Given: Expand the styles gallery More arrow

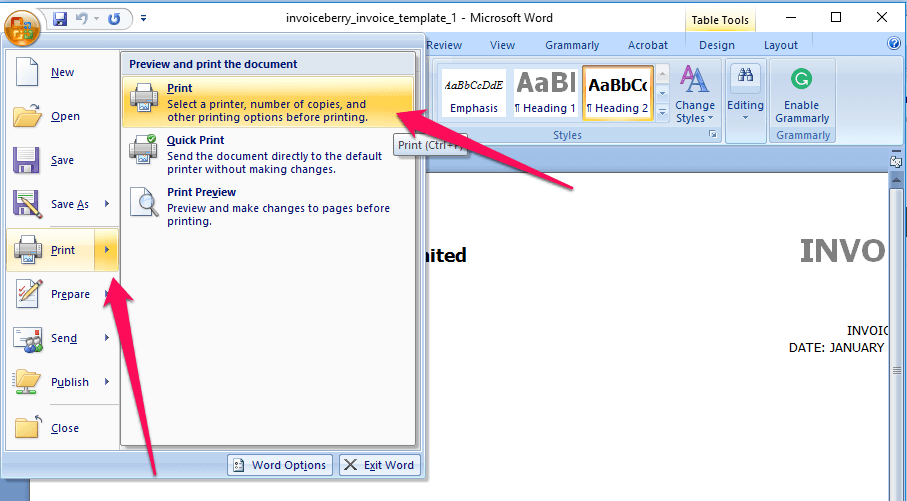Looking at the screenshot, I should pos(663,112).
